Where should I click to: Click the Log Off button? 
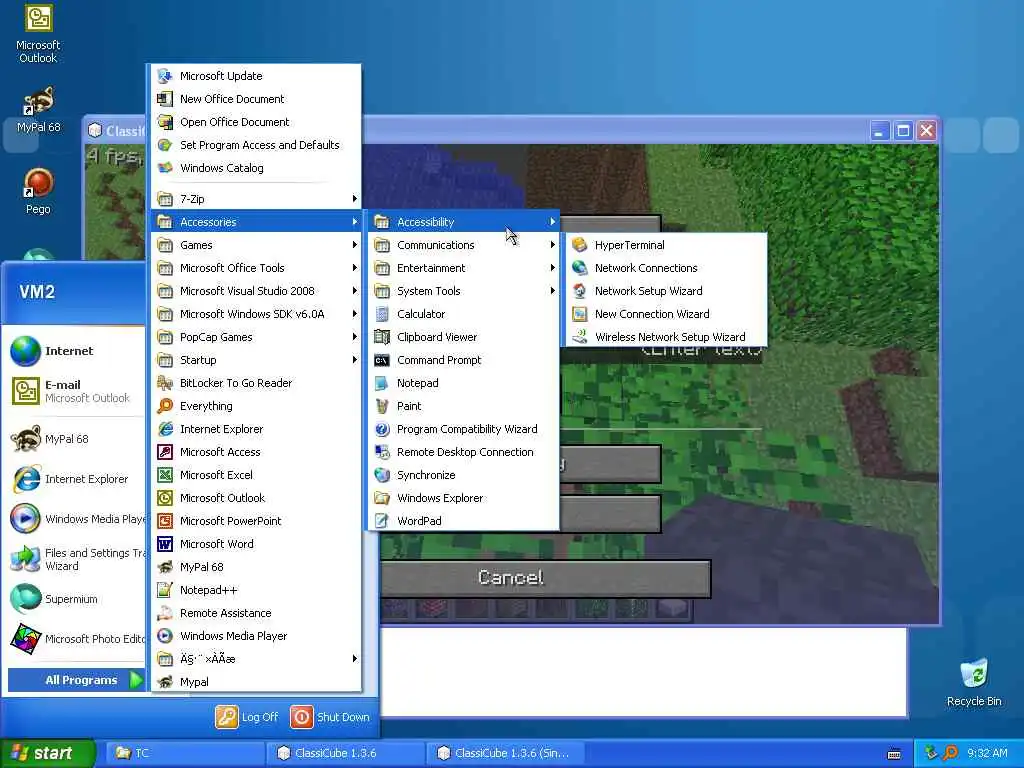[247, 717]
